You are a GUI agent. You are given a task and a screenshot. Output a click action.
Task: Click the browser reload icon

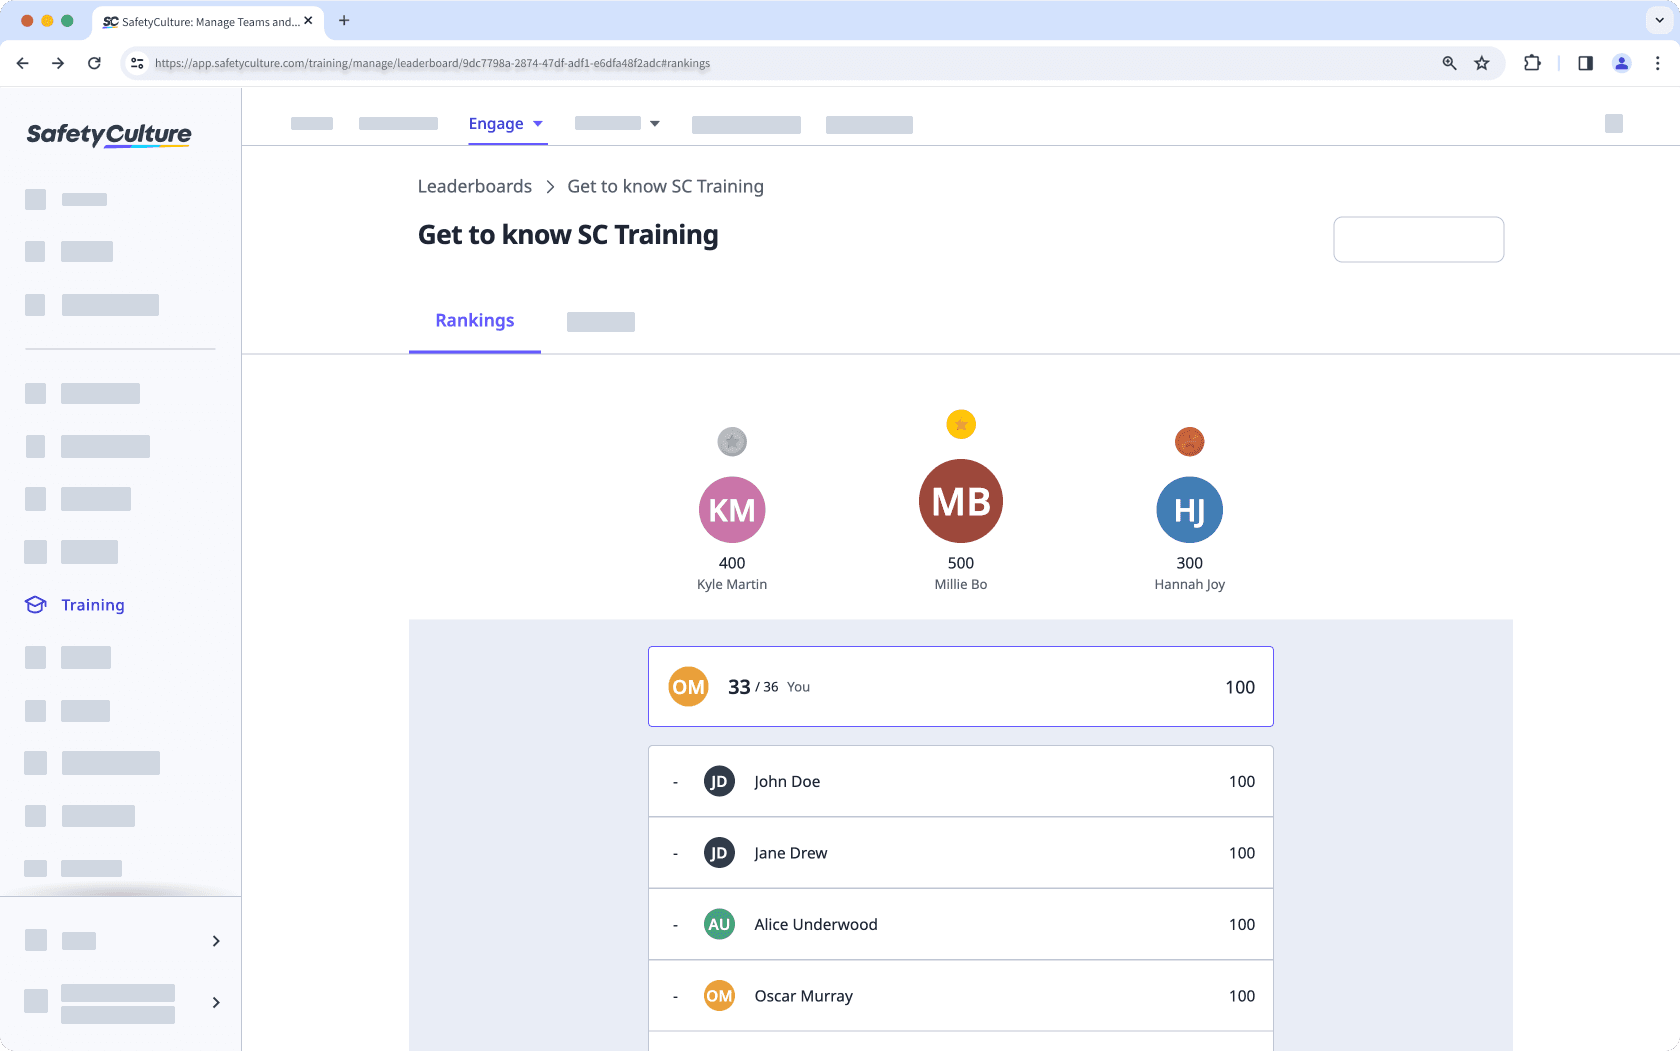[94, 63]
